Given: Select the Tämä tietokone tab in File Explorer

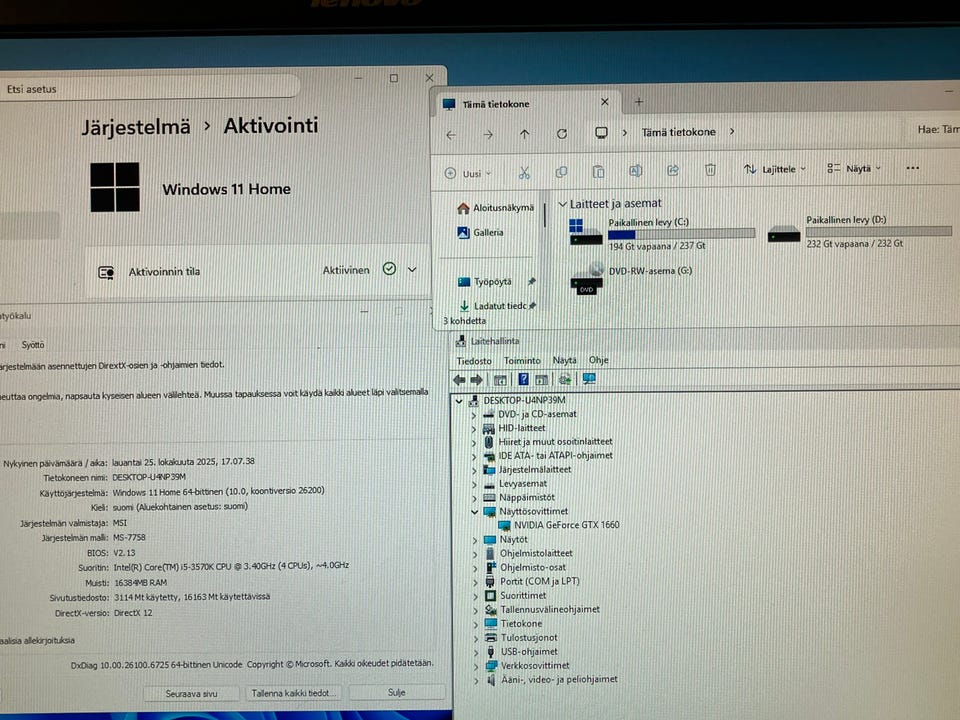Looking at the screenshot, I should [x=527, y=103].
